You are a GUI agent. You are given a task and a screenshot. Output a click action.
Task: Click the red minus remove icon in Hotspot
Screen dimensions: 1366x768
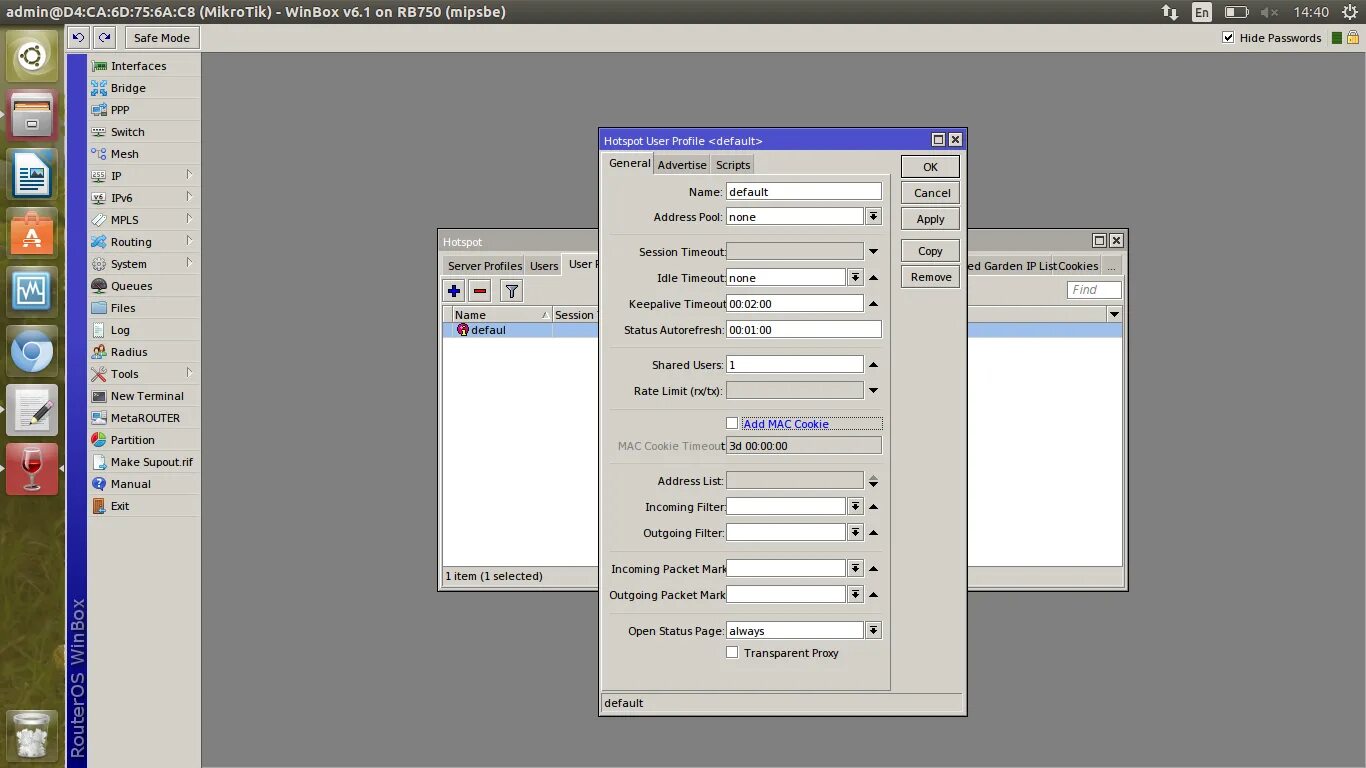480,291
